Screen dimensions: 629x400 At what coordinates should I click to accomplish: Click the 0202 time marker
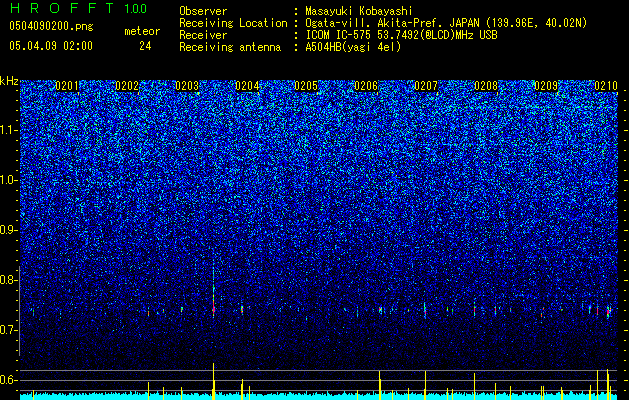tap(127, 86)
